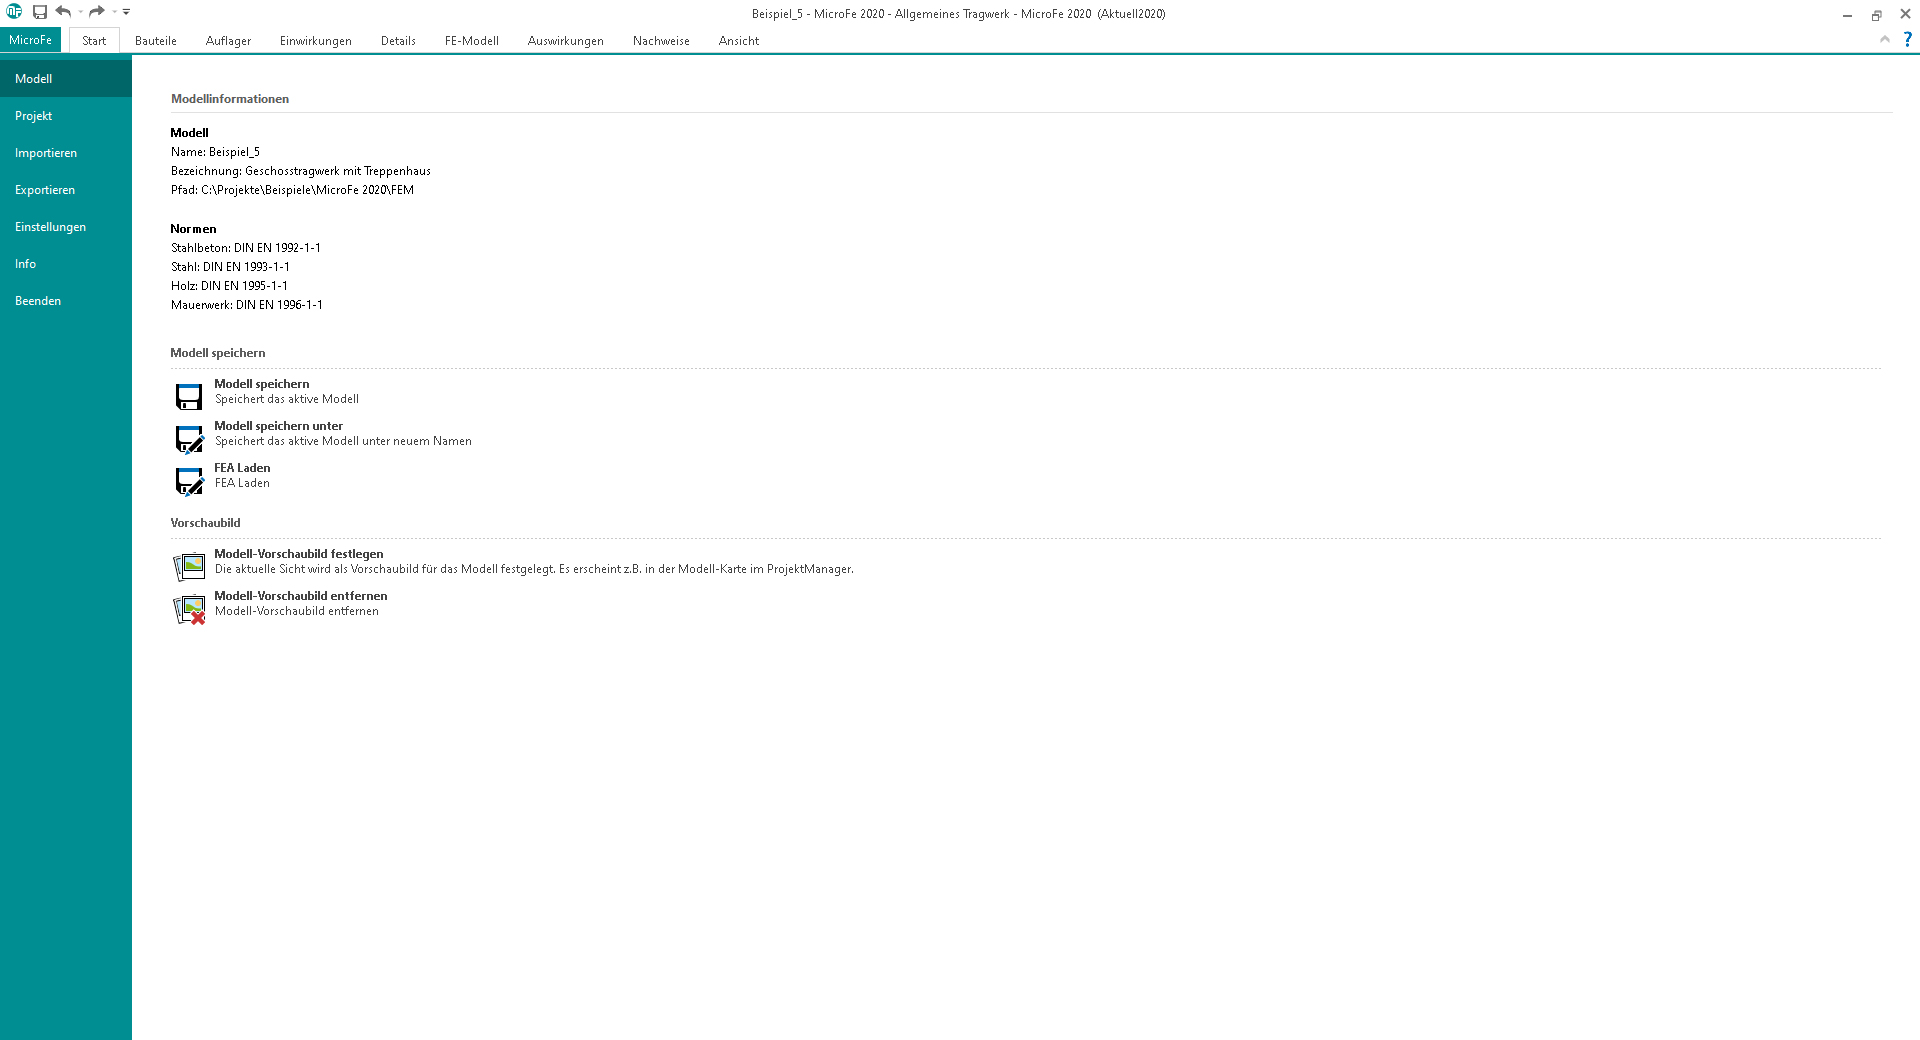1920x1040 pixels.
Task: Click the Name: Beispiel_5 text
Action: (x=215, y=152)
